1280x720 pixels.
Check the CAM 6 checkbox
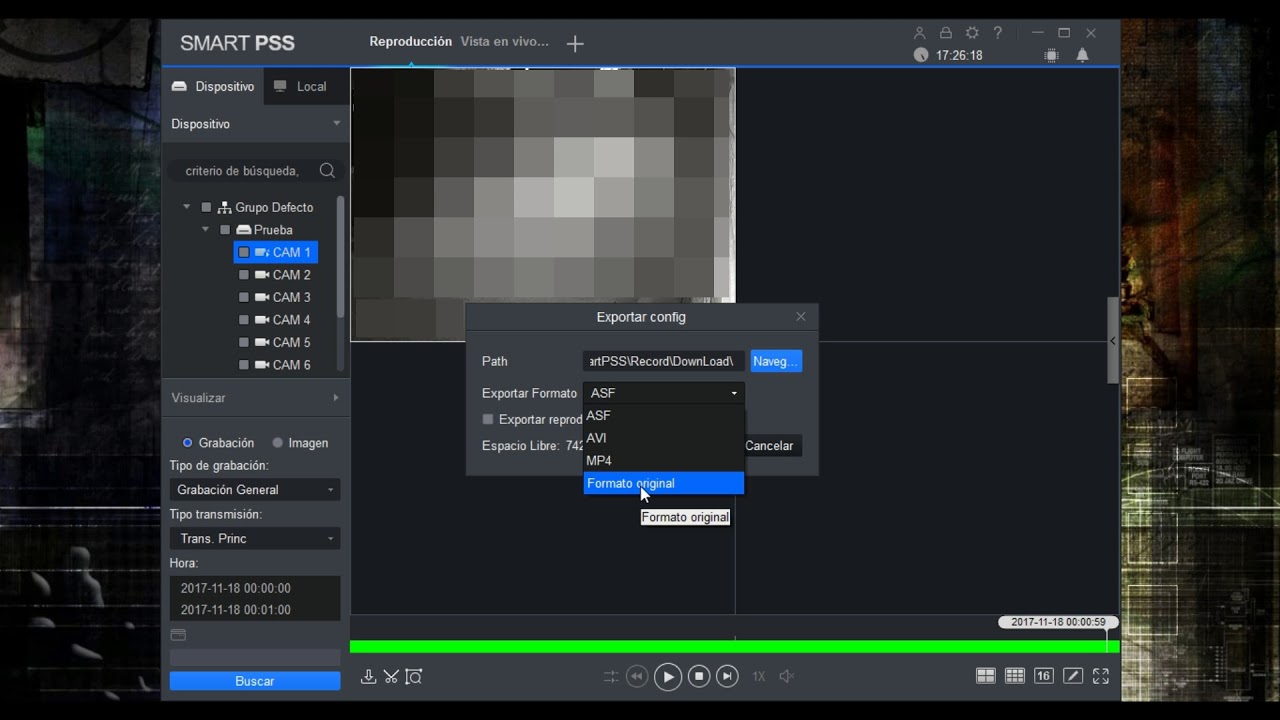[244, 365]
